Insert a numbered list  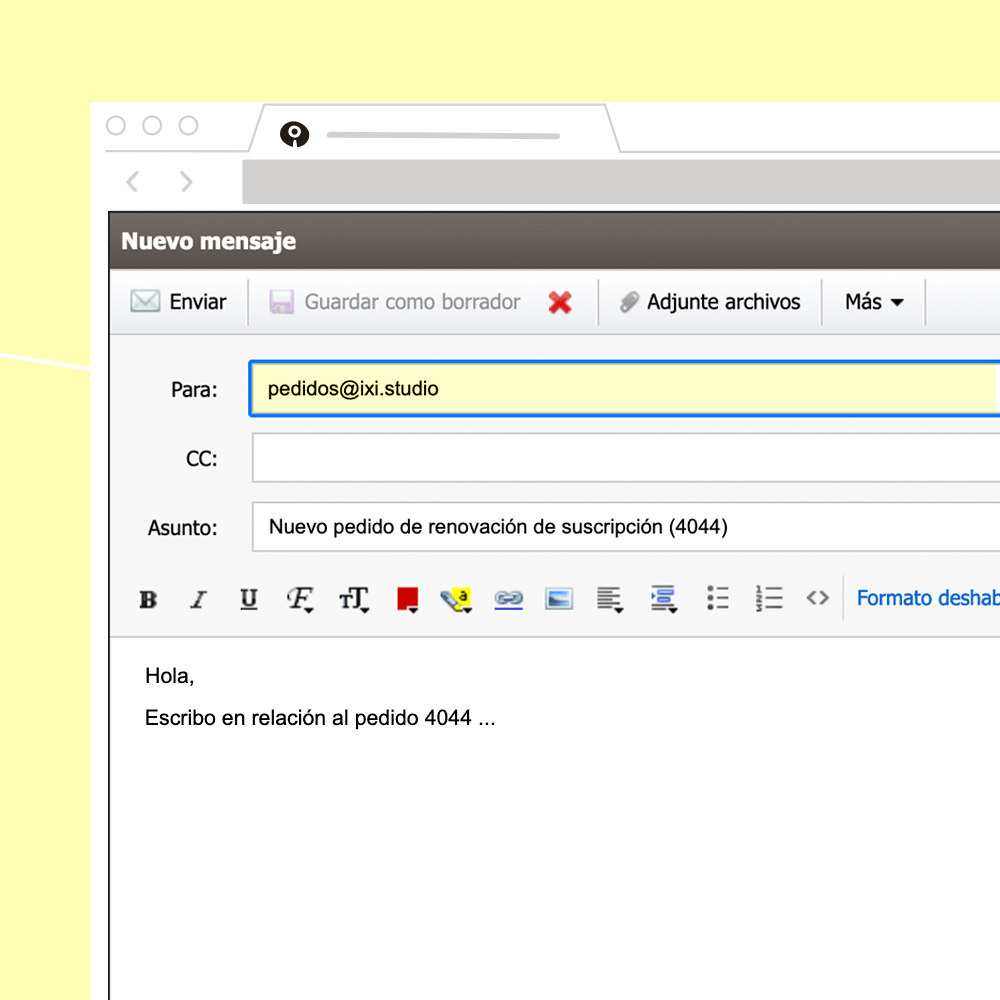768,598
